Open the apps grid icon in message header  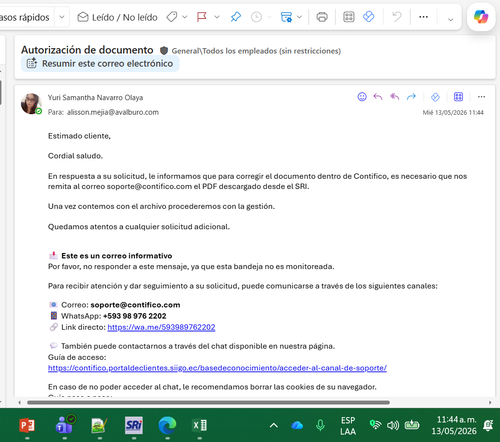[x=458, y=97]
